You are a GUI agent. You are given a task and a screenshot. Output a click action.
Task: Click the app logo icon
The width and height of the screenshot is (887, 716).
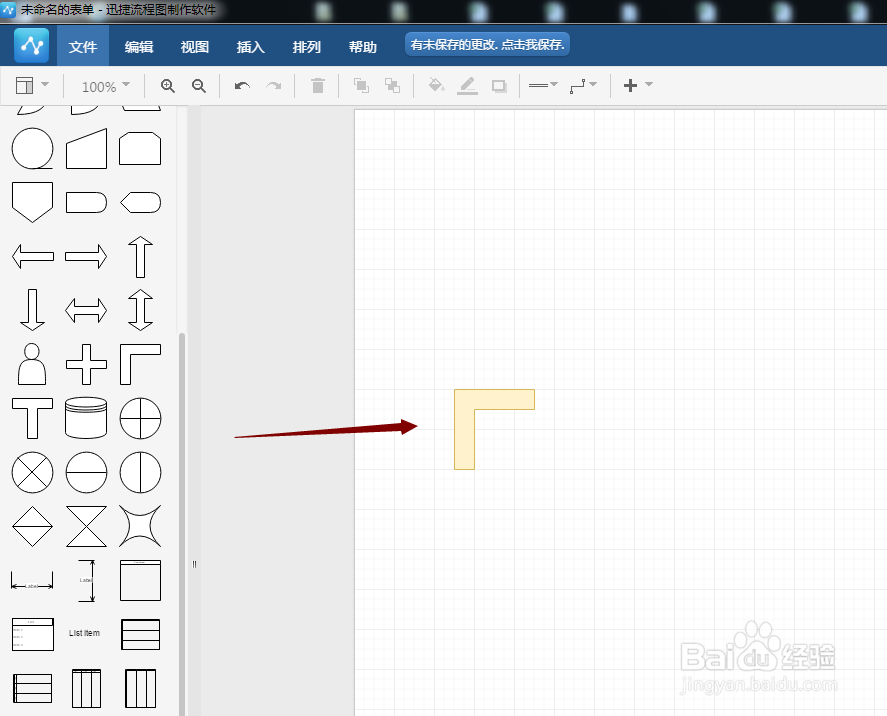[31, 46]
